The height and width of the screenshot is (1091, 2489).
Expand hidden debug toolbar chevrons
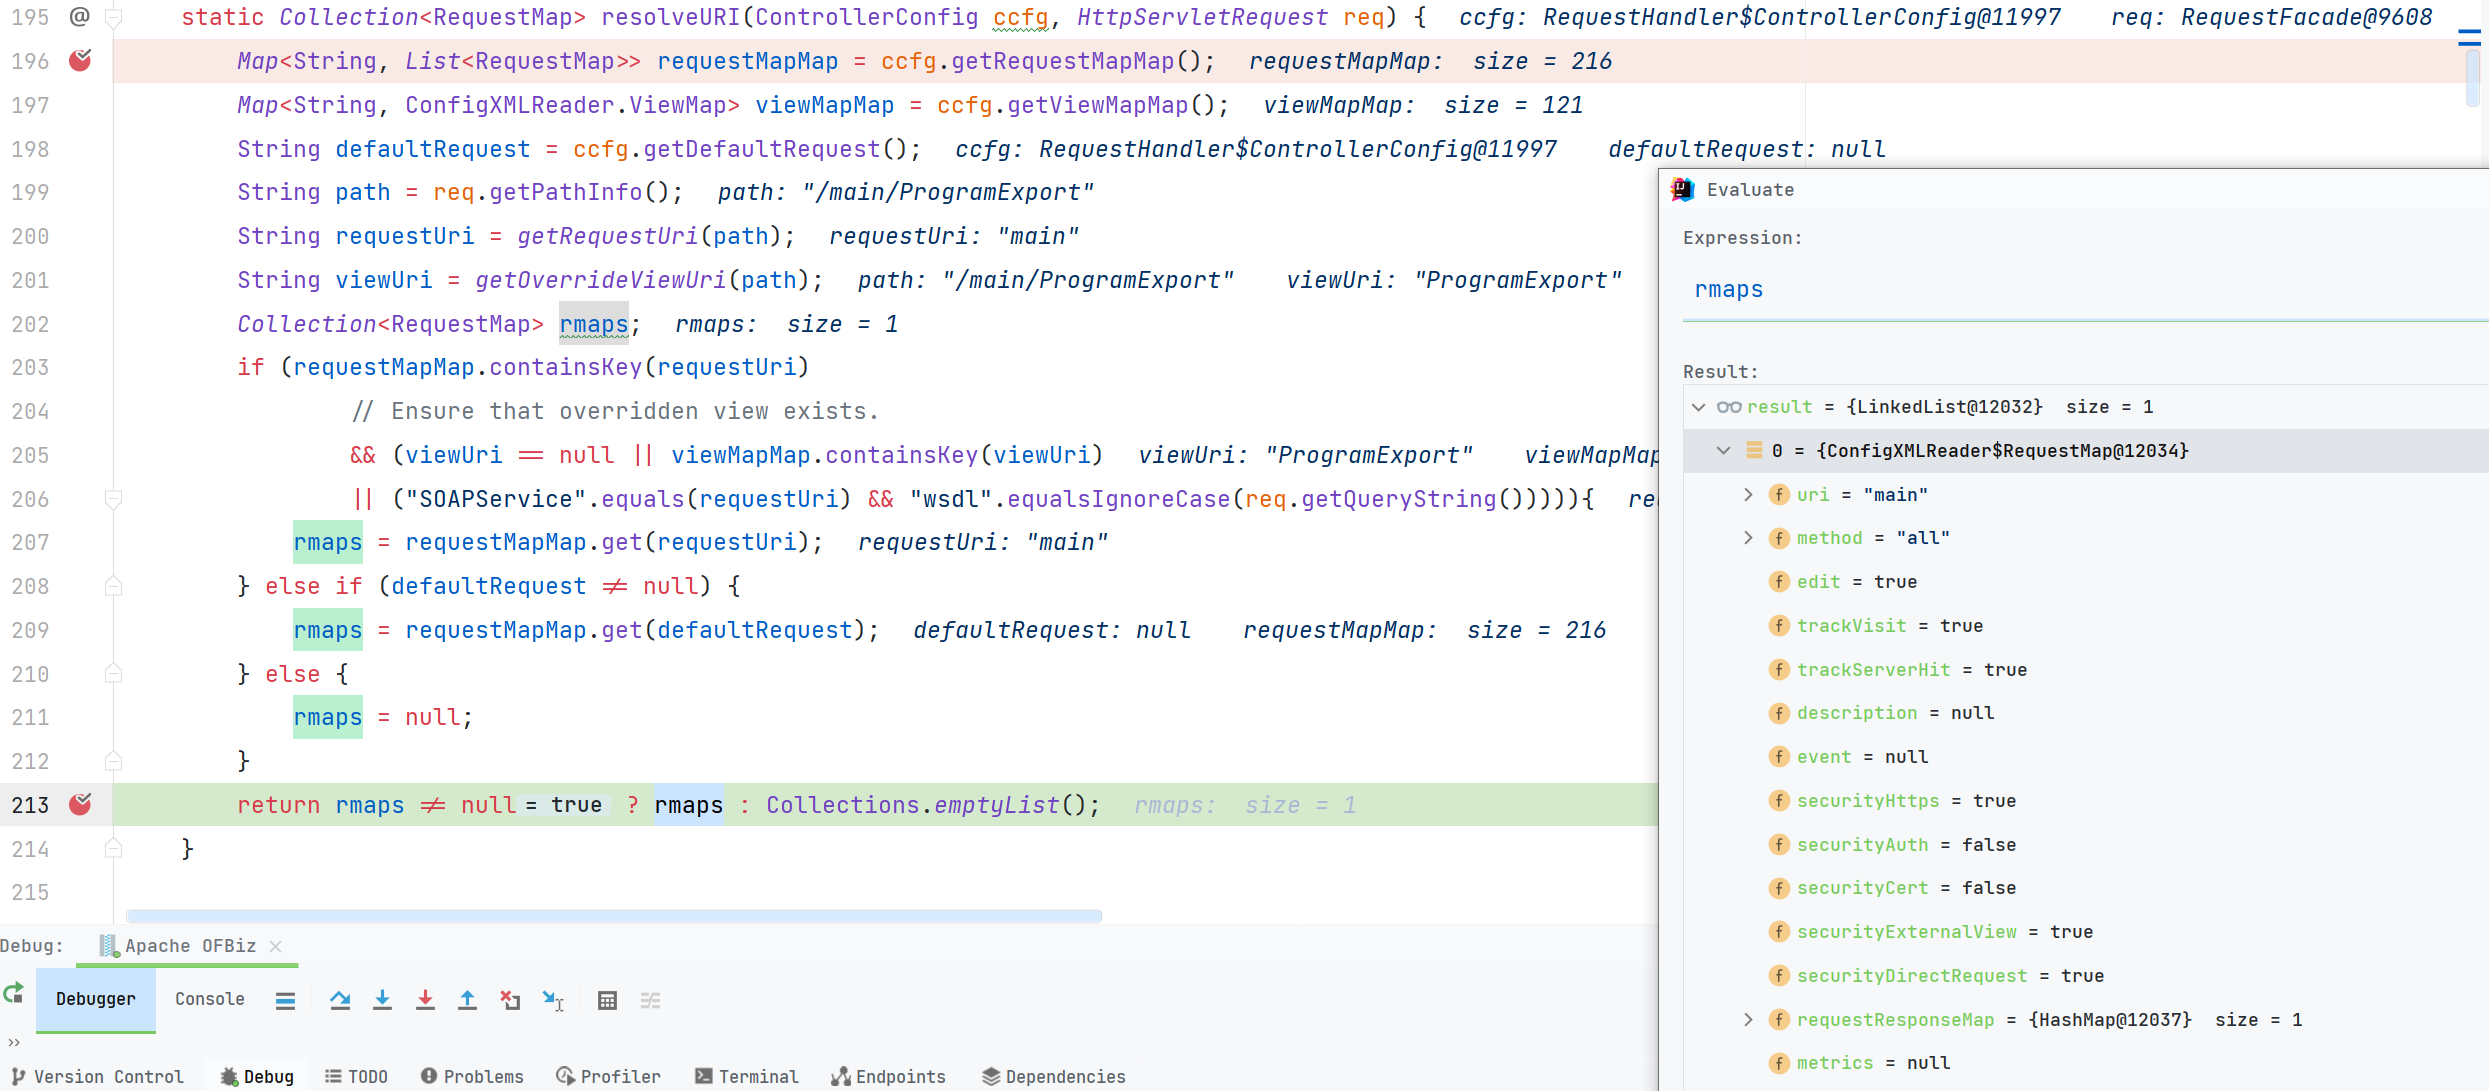click(14, 1042)
